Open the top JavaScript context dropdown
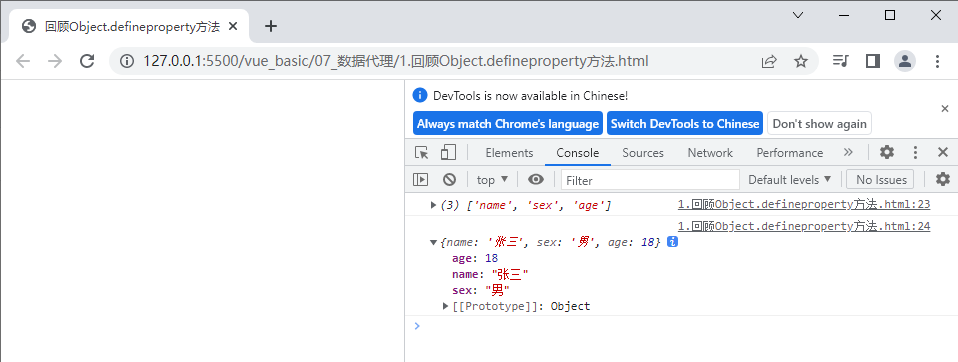 click(x=492, y=179)
